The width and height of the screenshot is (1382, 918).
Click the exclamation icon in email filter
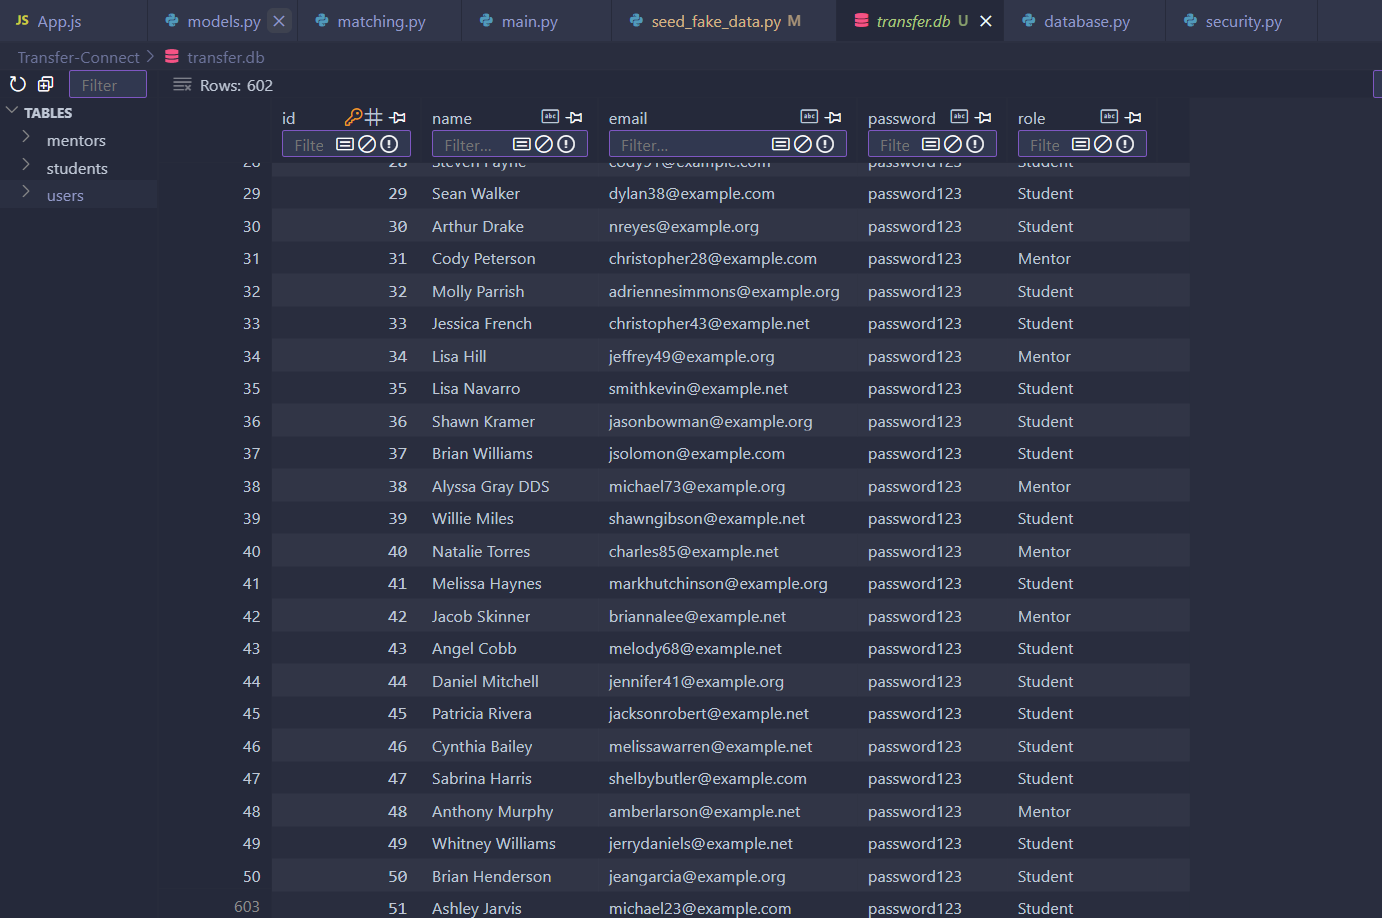[825, 144]
